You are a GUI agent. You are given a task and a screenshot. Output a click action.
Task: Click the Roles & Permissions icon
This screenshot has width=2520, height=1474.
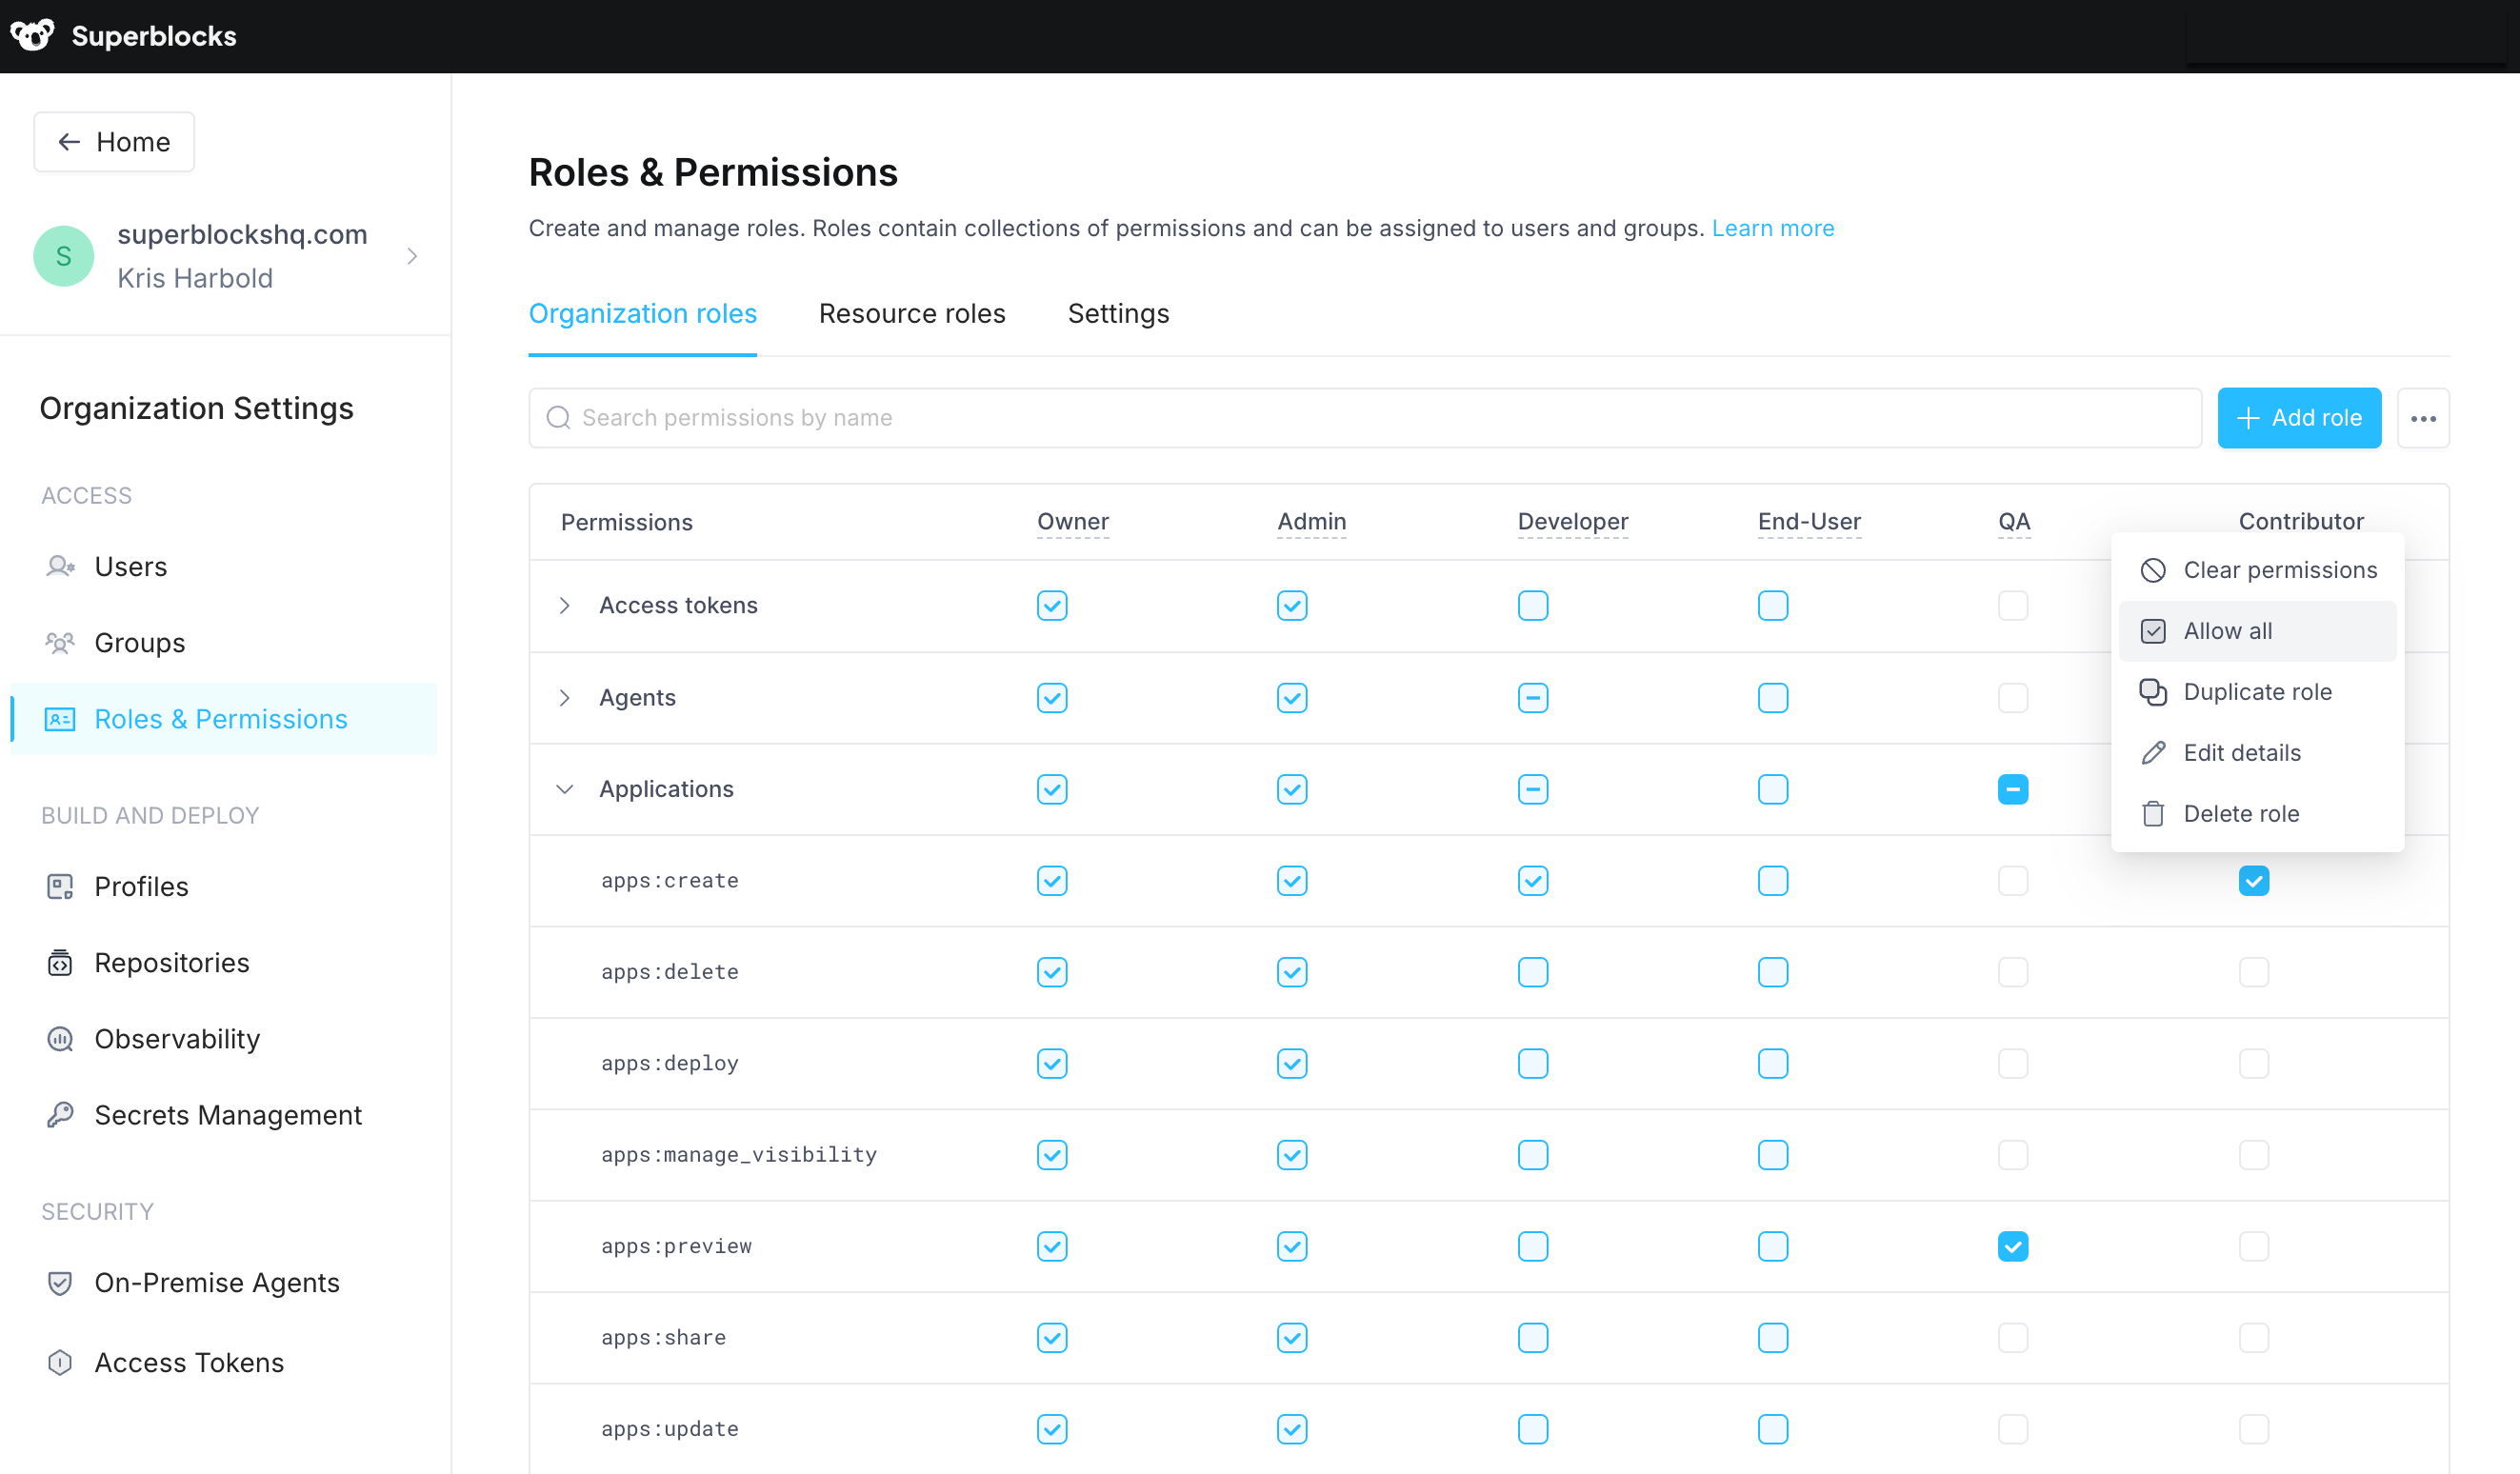click(x=60, y=718)
